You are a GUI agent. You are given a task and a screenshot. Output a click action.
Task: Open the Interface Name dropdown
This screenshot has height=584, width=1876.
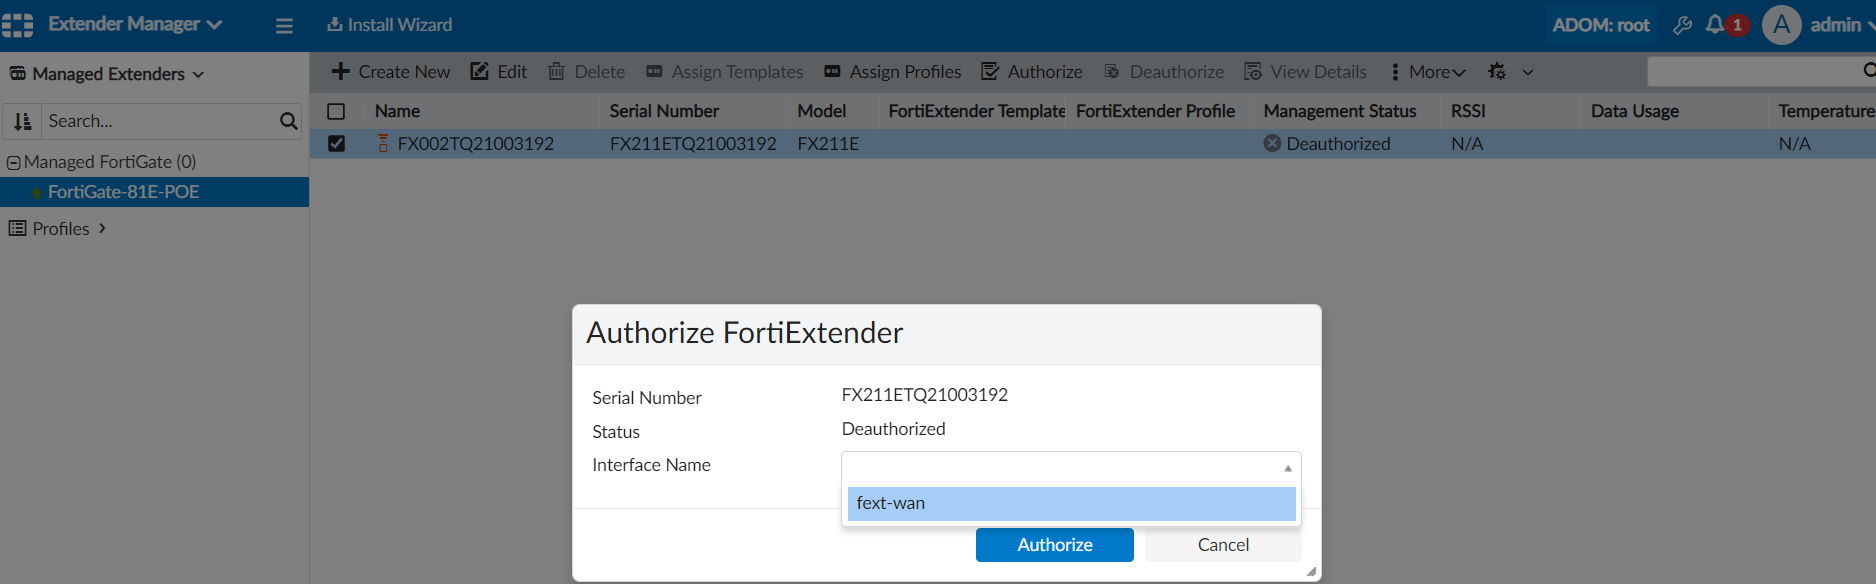[x=1070, y=467]
